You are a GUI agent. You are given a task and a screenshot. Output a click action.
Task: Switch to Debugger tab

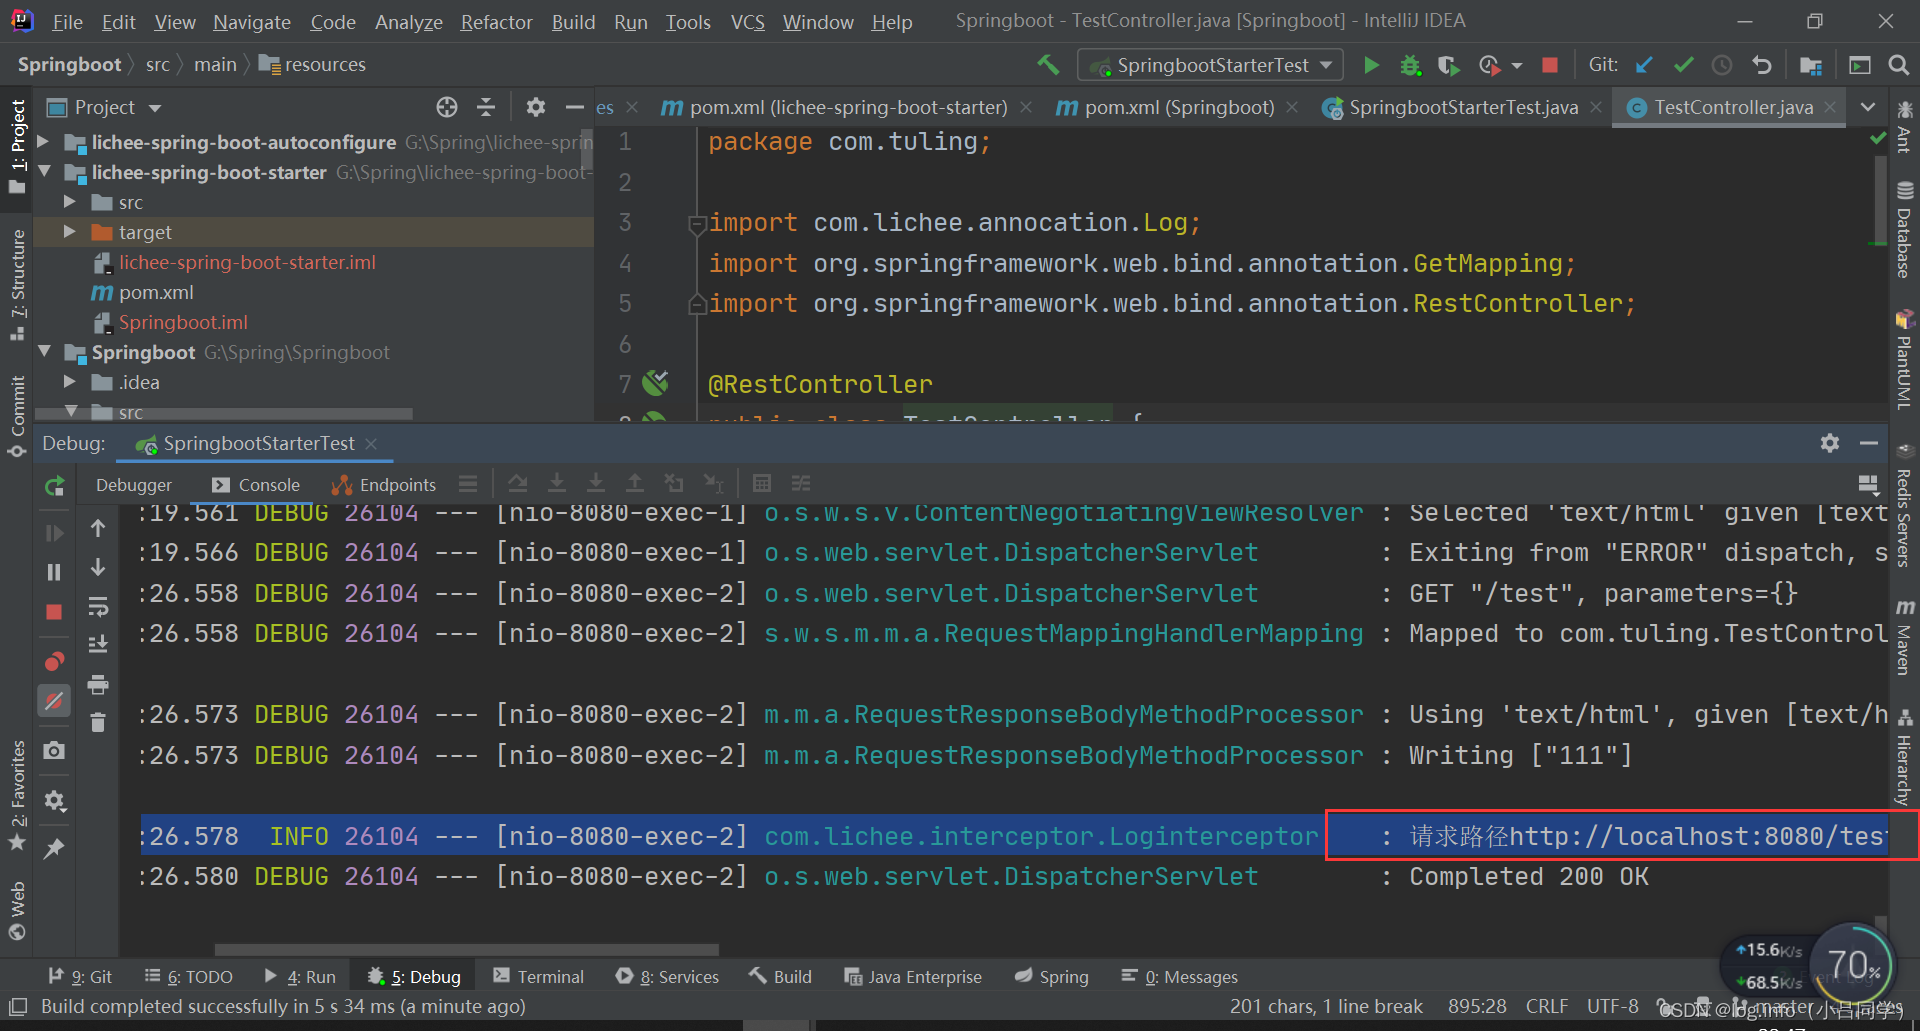click(134, 485)
